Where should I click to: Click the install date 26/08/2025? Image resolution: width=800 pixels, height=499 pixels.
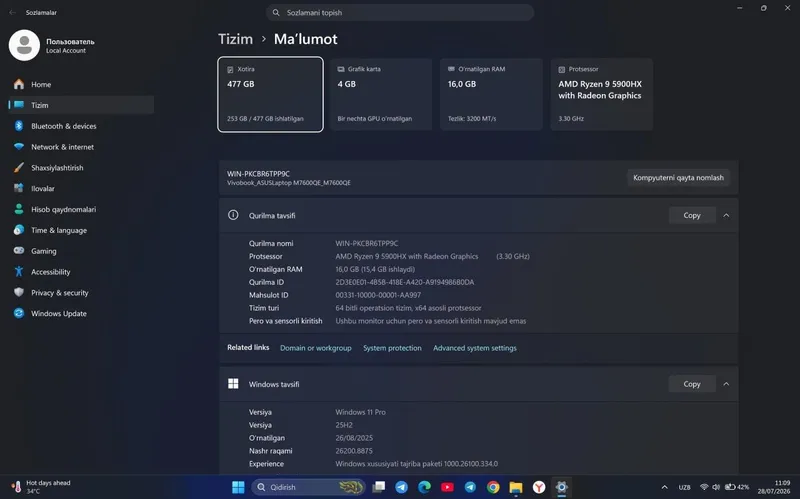pyautogui.click(x=354, y=438)
